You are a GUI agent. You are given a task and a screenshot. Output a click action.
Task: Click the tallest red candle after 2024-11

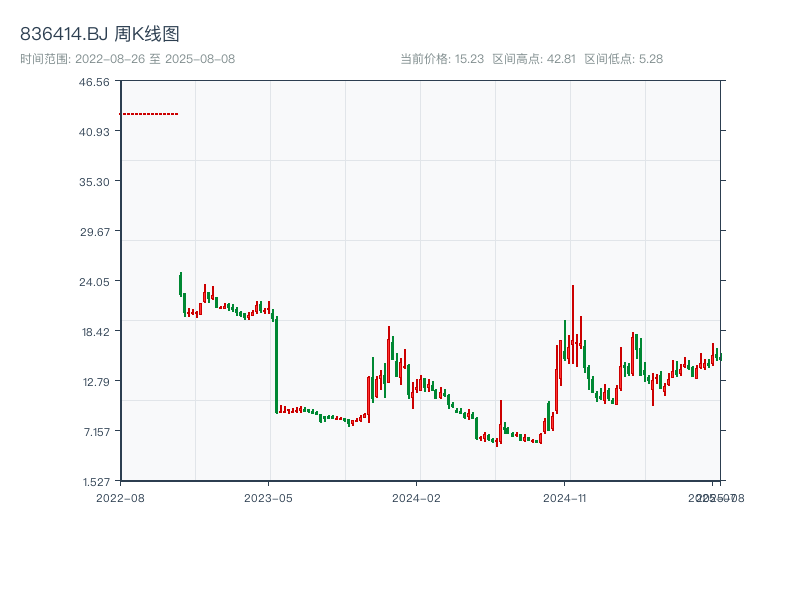tap(573, 324)
